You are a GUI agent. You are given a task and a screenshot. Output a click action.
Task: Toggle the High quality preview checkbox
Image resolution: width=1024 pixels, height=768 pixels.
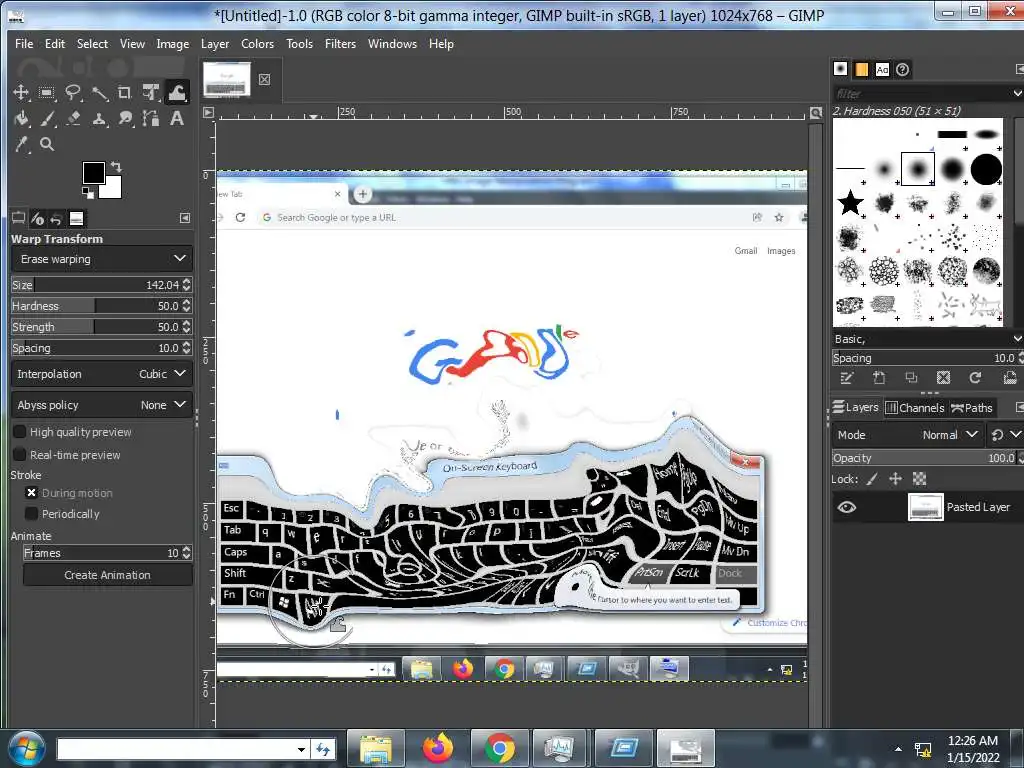click(x=20, y=432)
